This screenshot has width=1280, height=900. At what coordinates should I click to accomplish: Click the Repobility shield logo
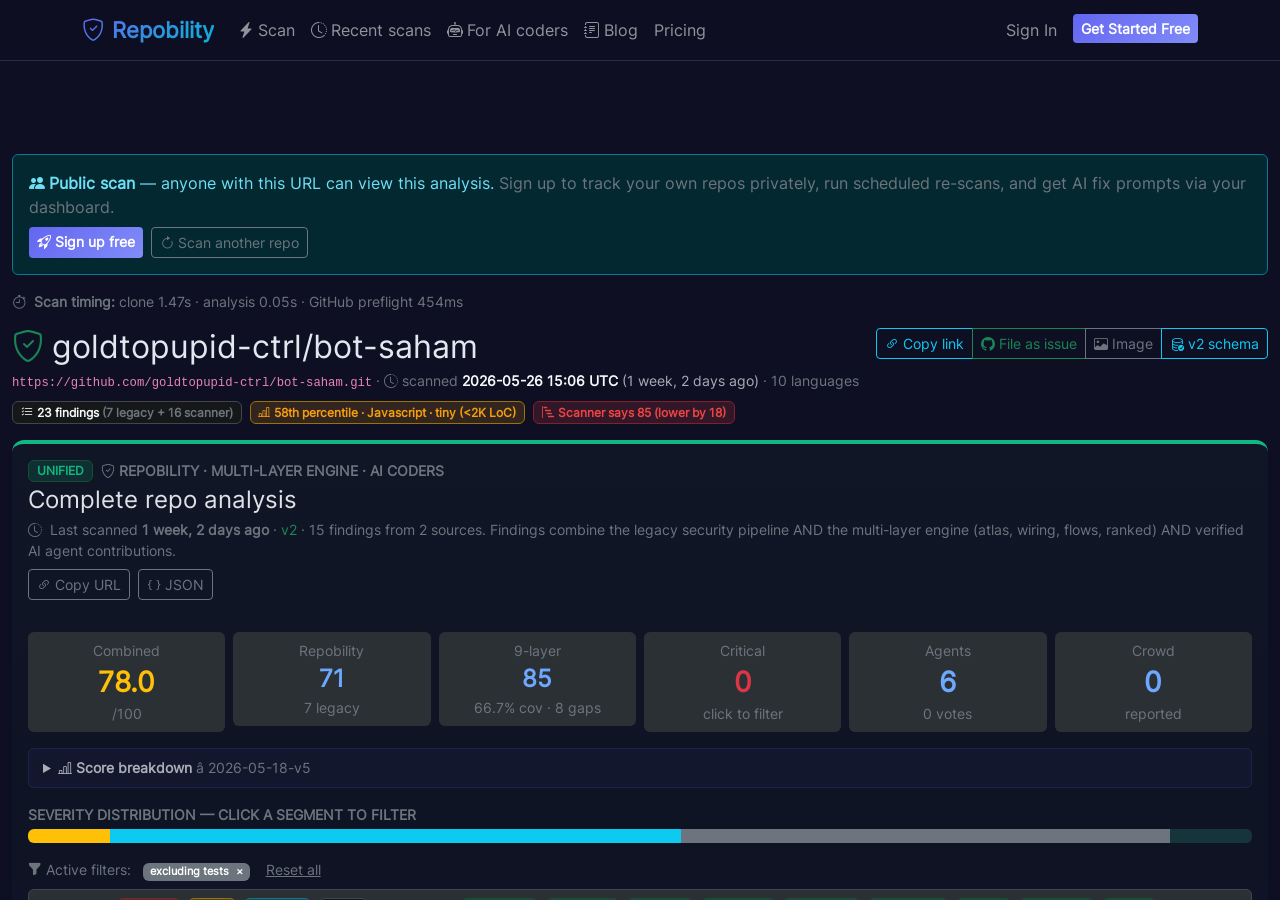93,30
